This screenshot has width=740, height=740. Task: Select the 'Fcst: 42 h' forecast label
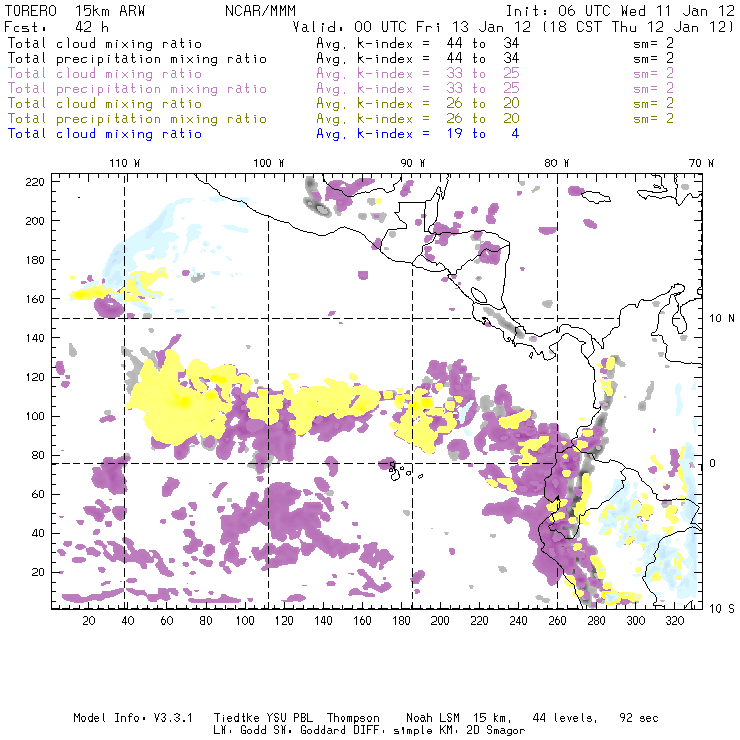56,27
